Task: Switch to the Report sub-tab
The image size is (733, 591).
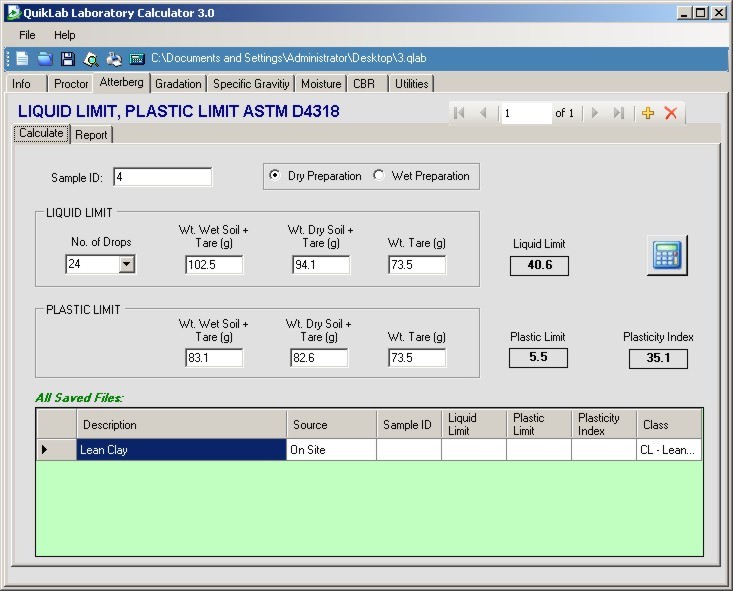Action: pyautogui.click(x=91, y=135)
